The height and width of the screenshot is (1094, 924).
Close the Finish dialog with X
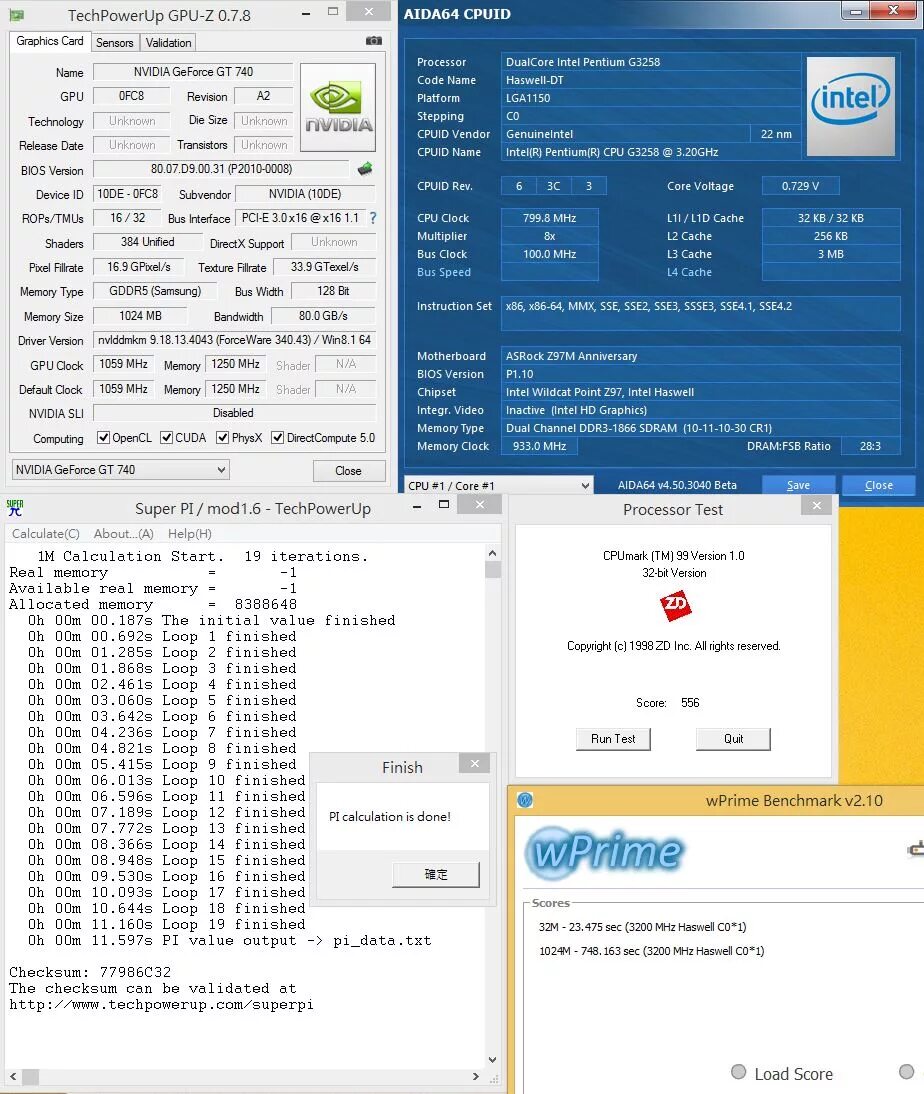click(475, 763)
